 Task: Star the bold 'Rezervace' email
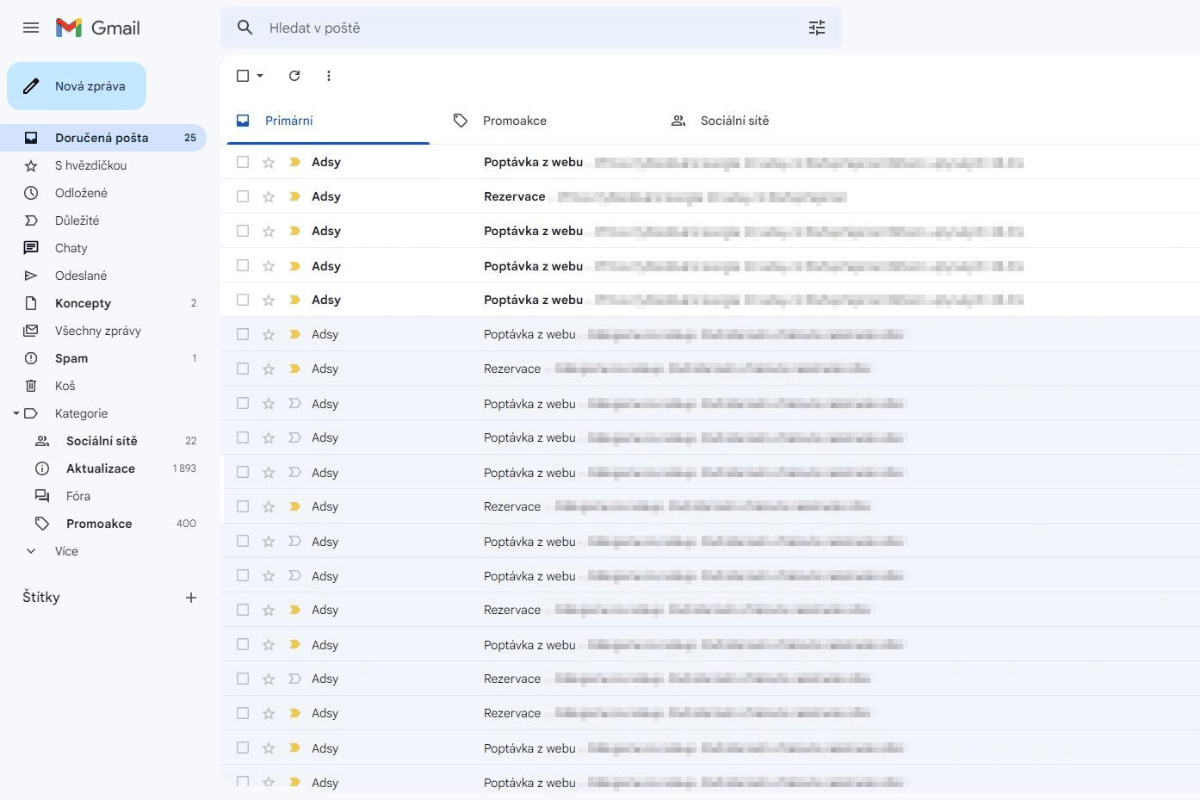268,197
